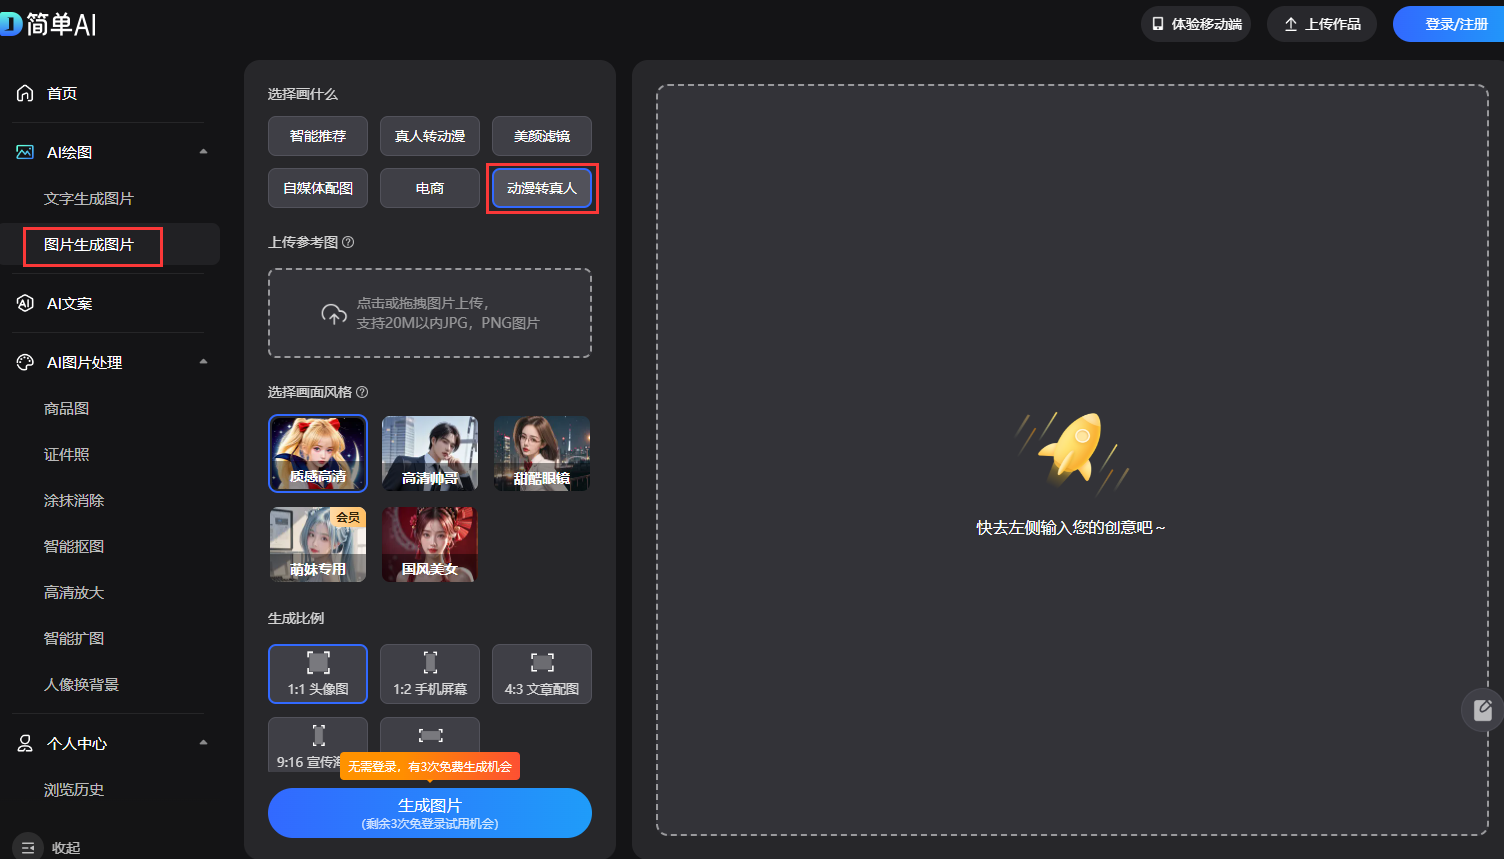The width and height of the screenshot is (1504, 859).
Task: Choose the 动漫转真人 category
Action: click(x=542, y=188)
